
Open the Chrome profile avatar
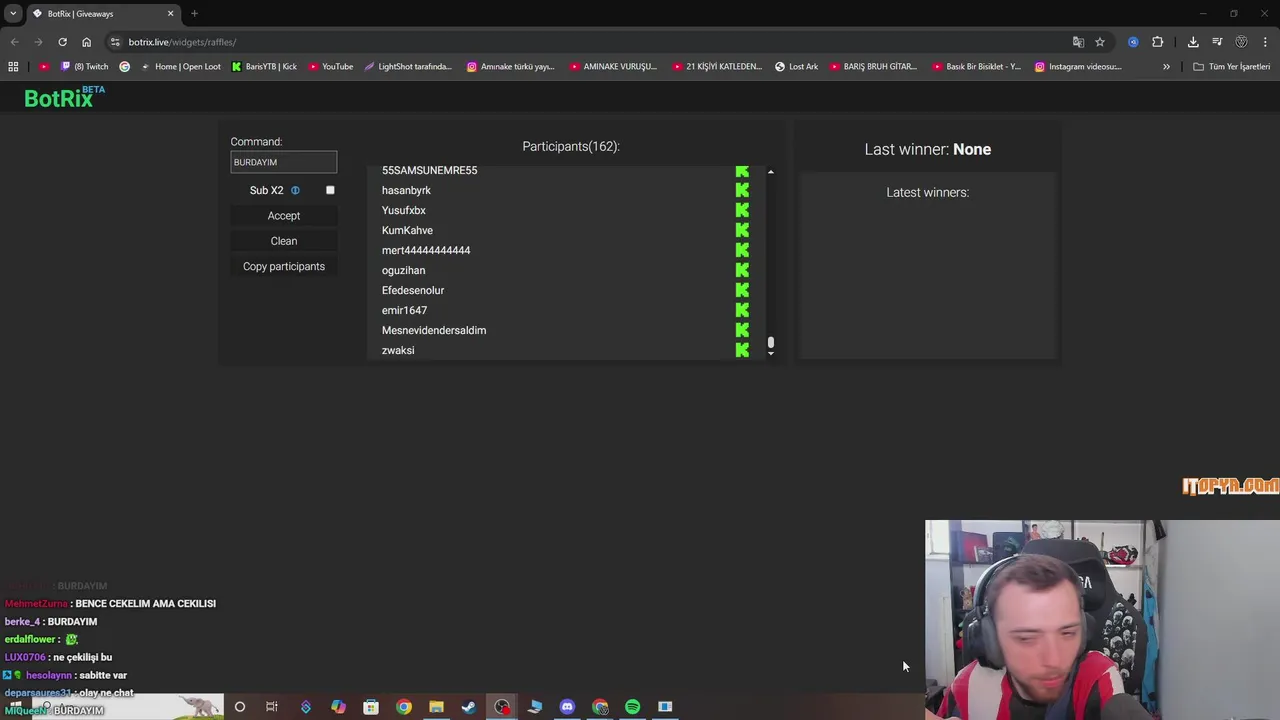1241,42
